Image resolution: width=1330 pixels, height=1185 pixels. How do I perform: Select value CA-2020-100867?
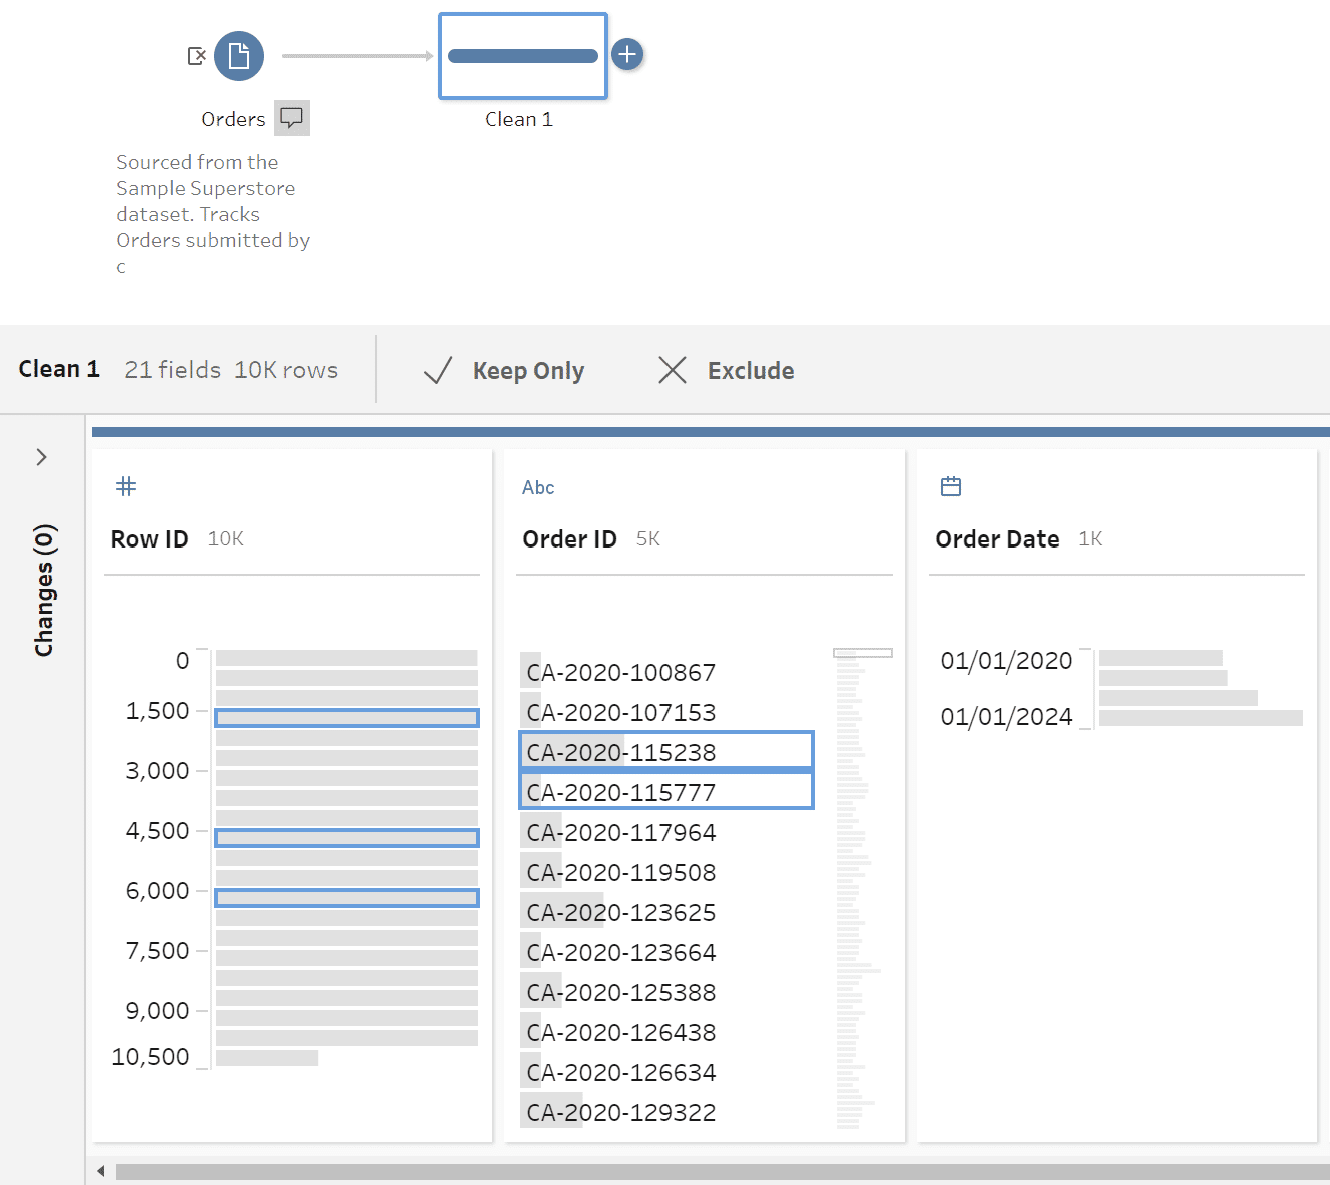[666, 672]
